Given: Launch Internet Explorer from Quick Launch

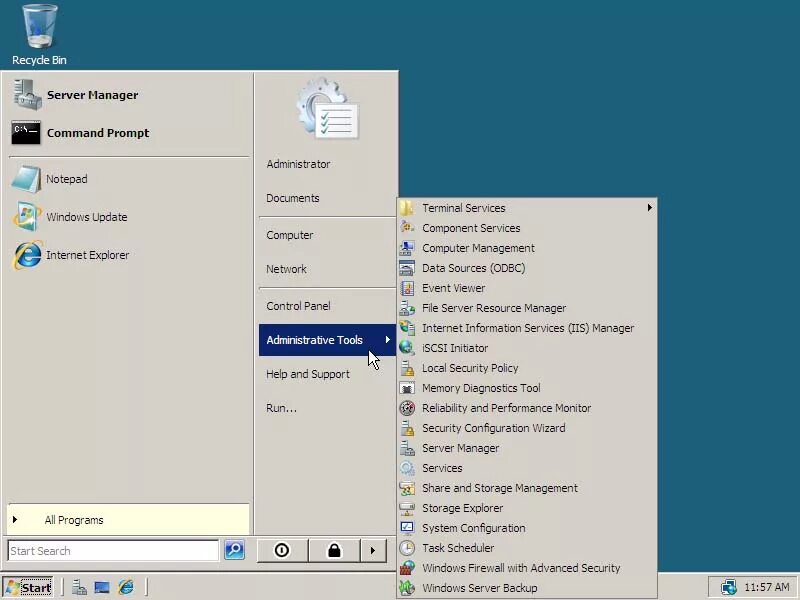Looking at the screenshot, I should pos(126,588).
